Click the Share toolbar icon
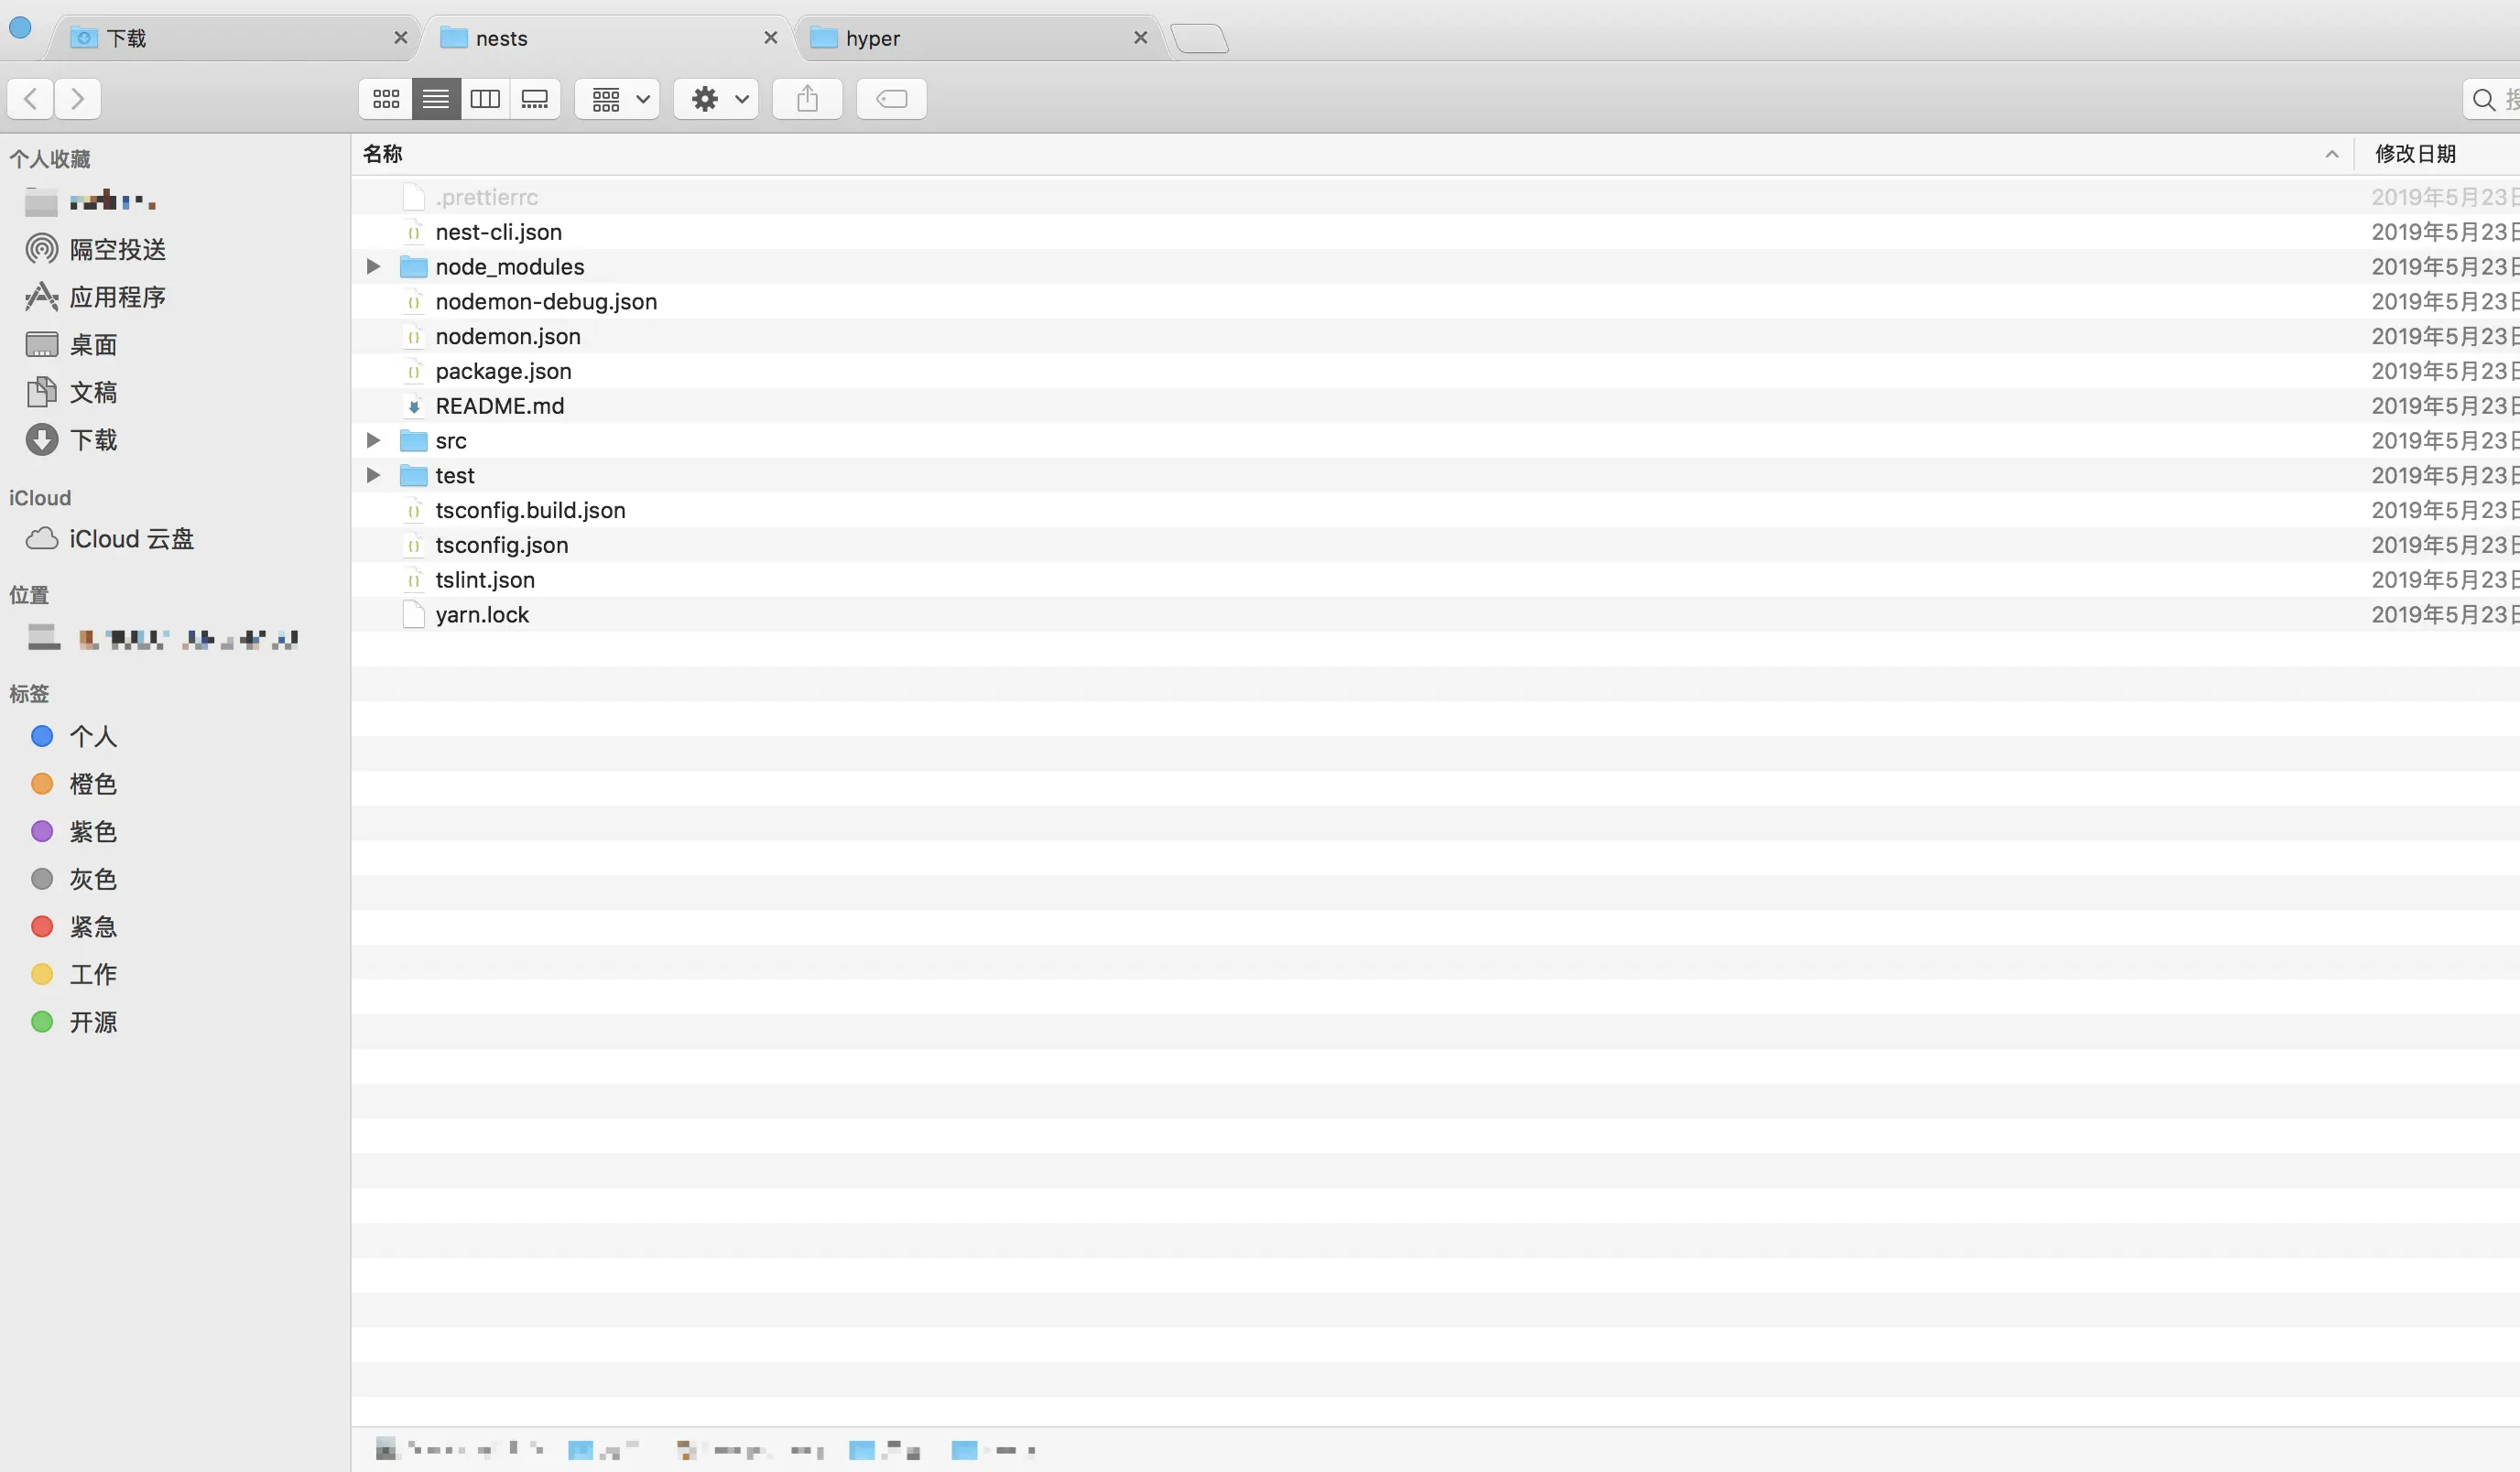The width and height of the screenshot is (2520, 1472). pyautogui.click(x=807, y=99)
